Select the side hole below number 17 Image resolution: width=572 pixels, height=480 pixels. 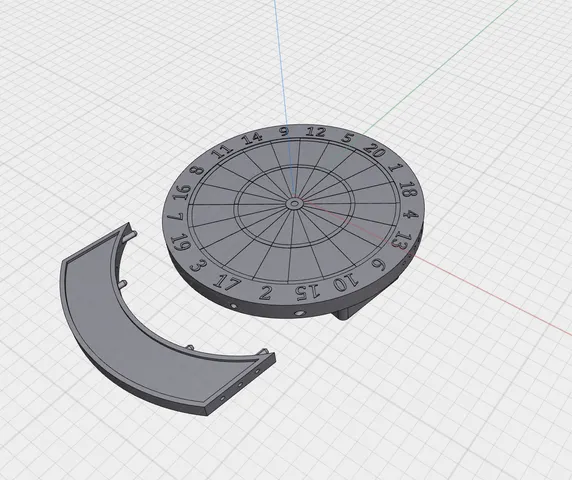[233, 305]
